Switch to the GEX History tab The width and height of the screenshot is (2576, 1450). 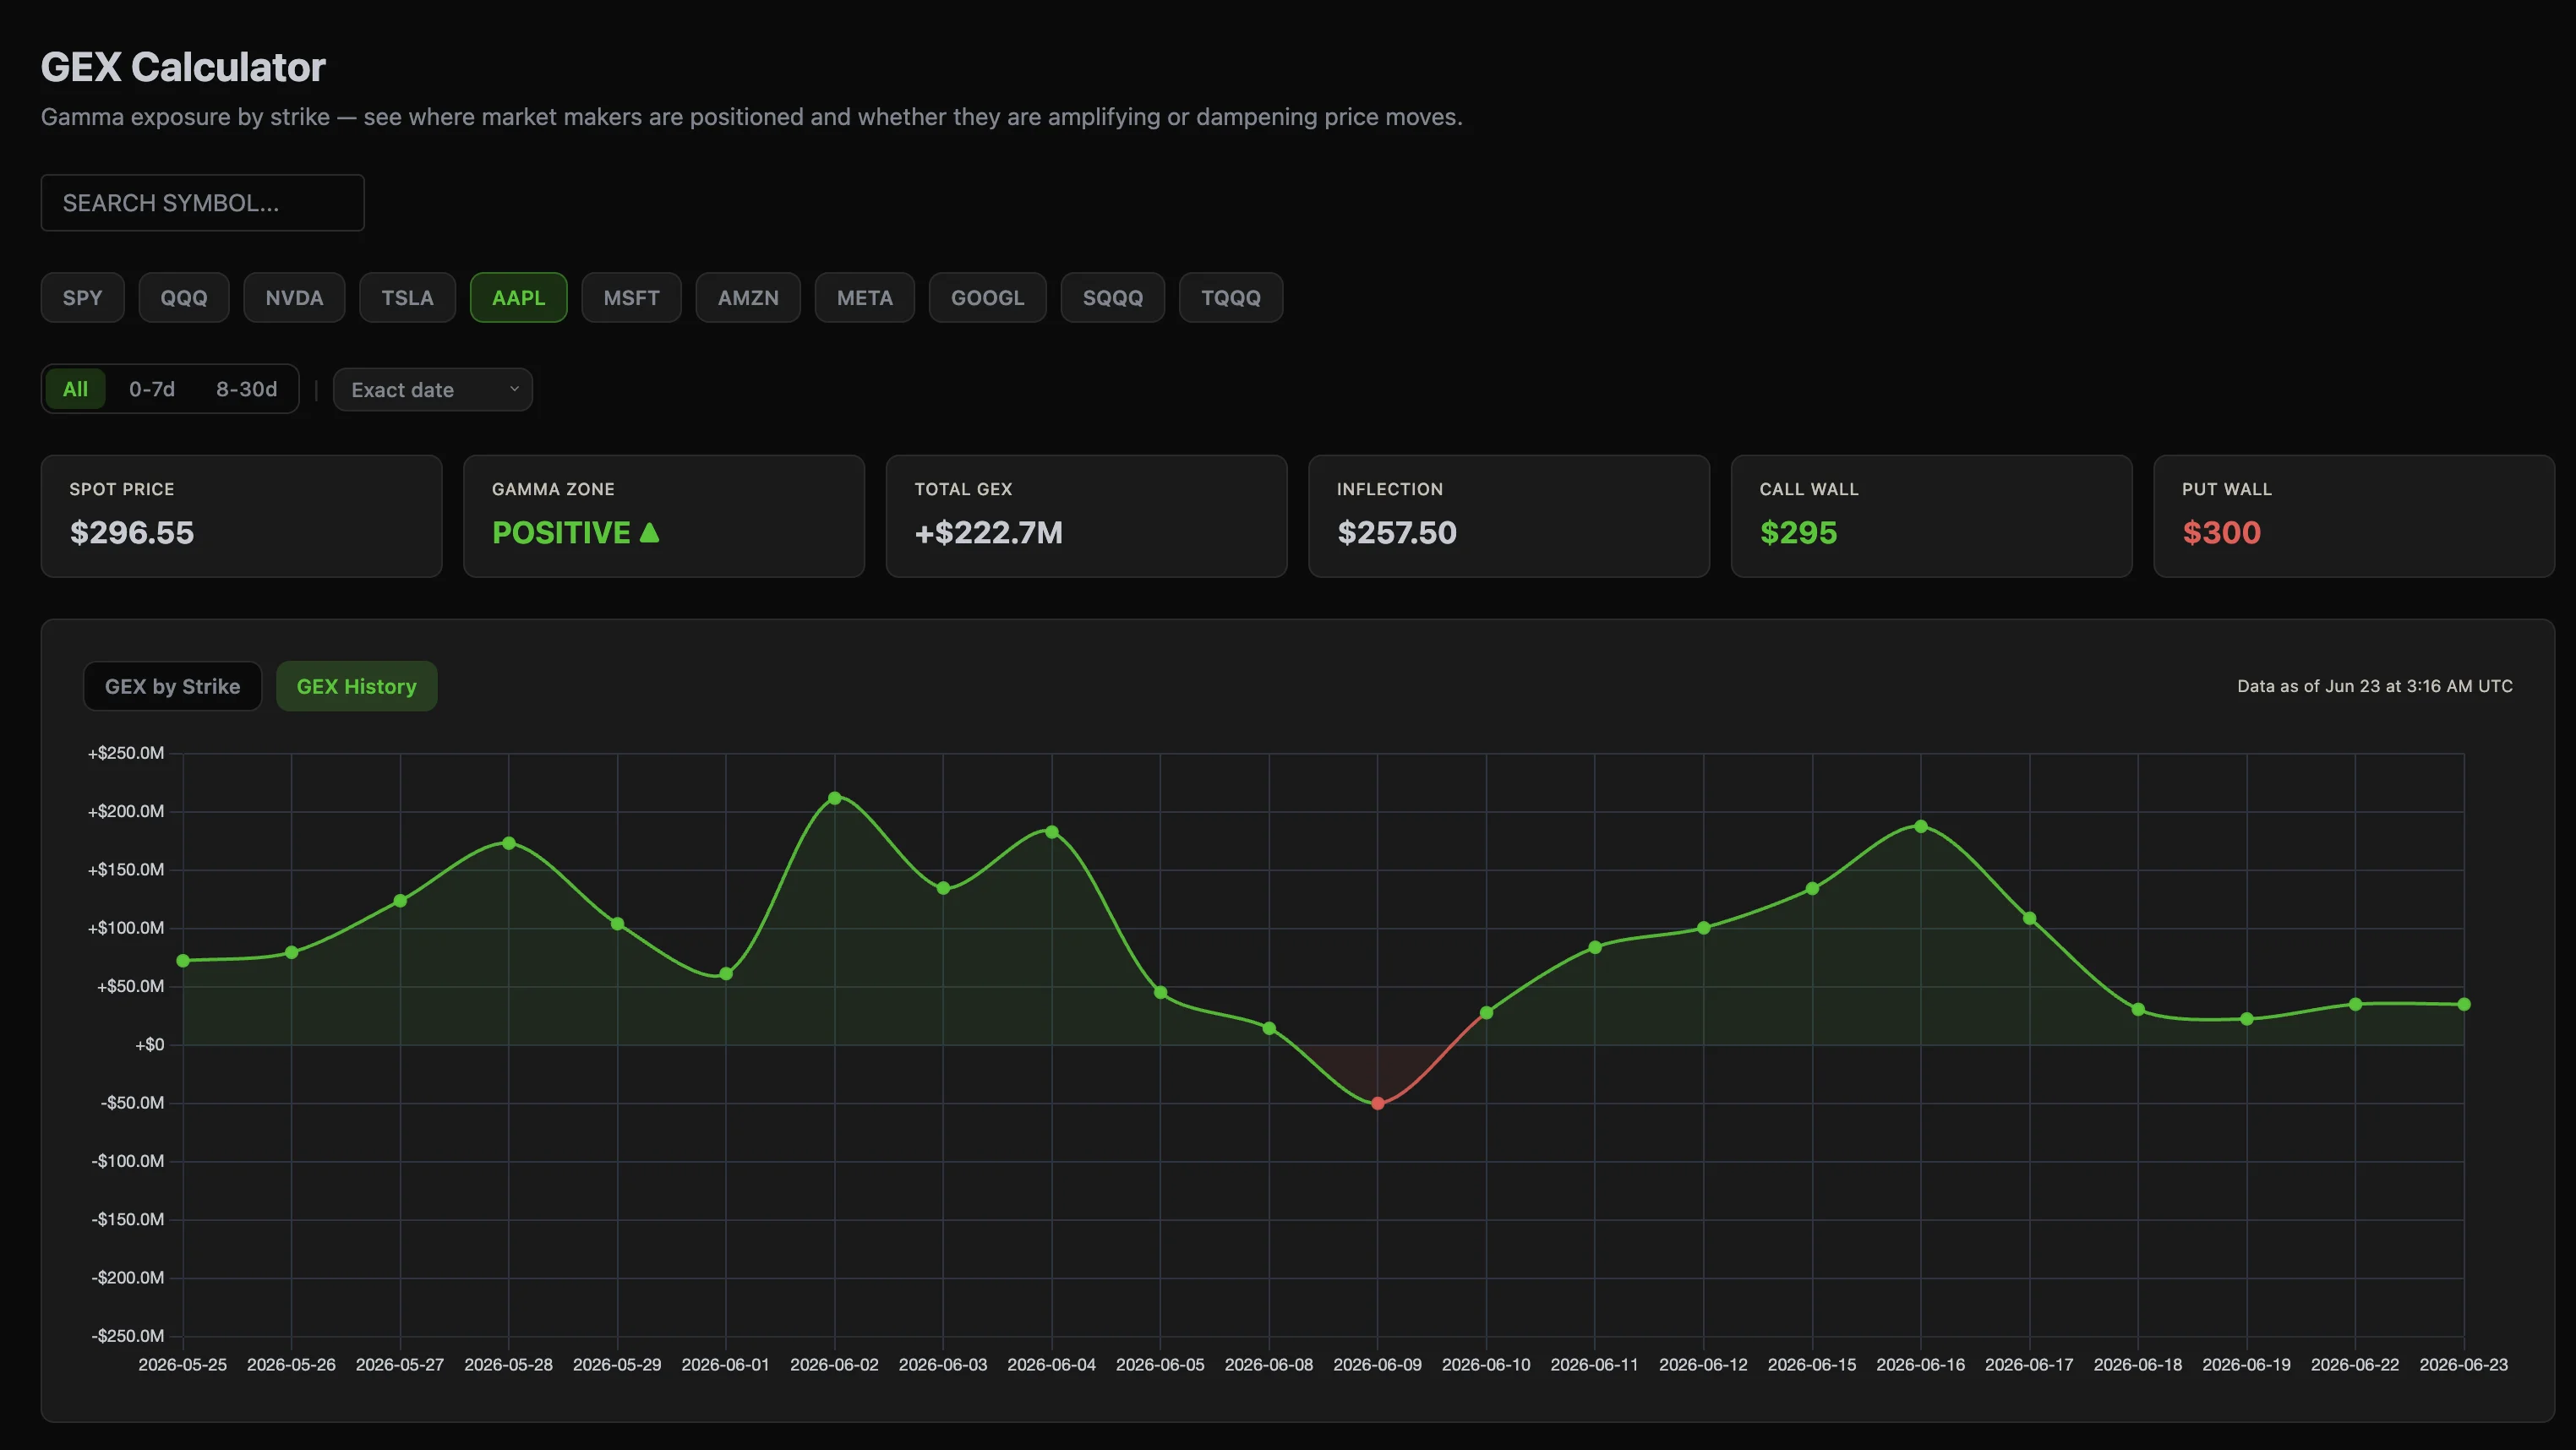click(356, 686)
